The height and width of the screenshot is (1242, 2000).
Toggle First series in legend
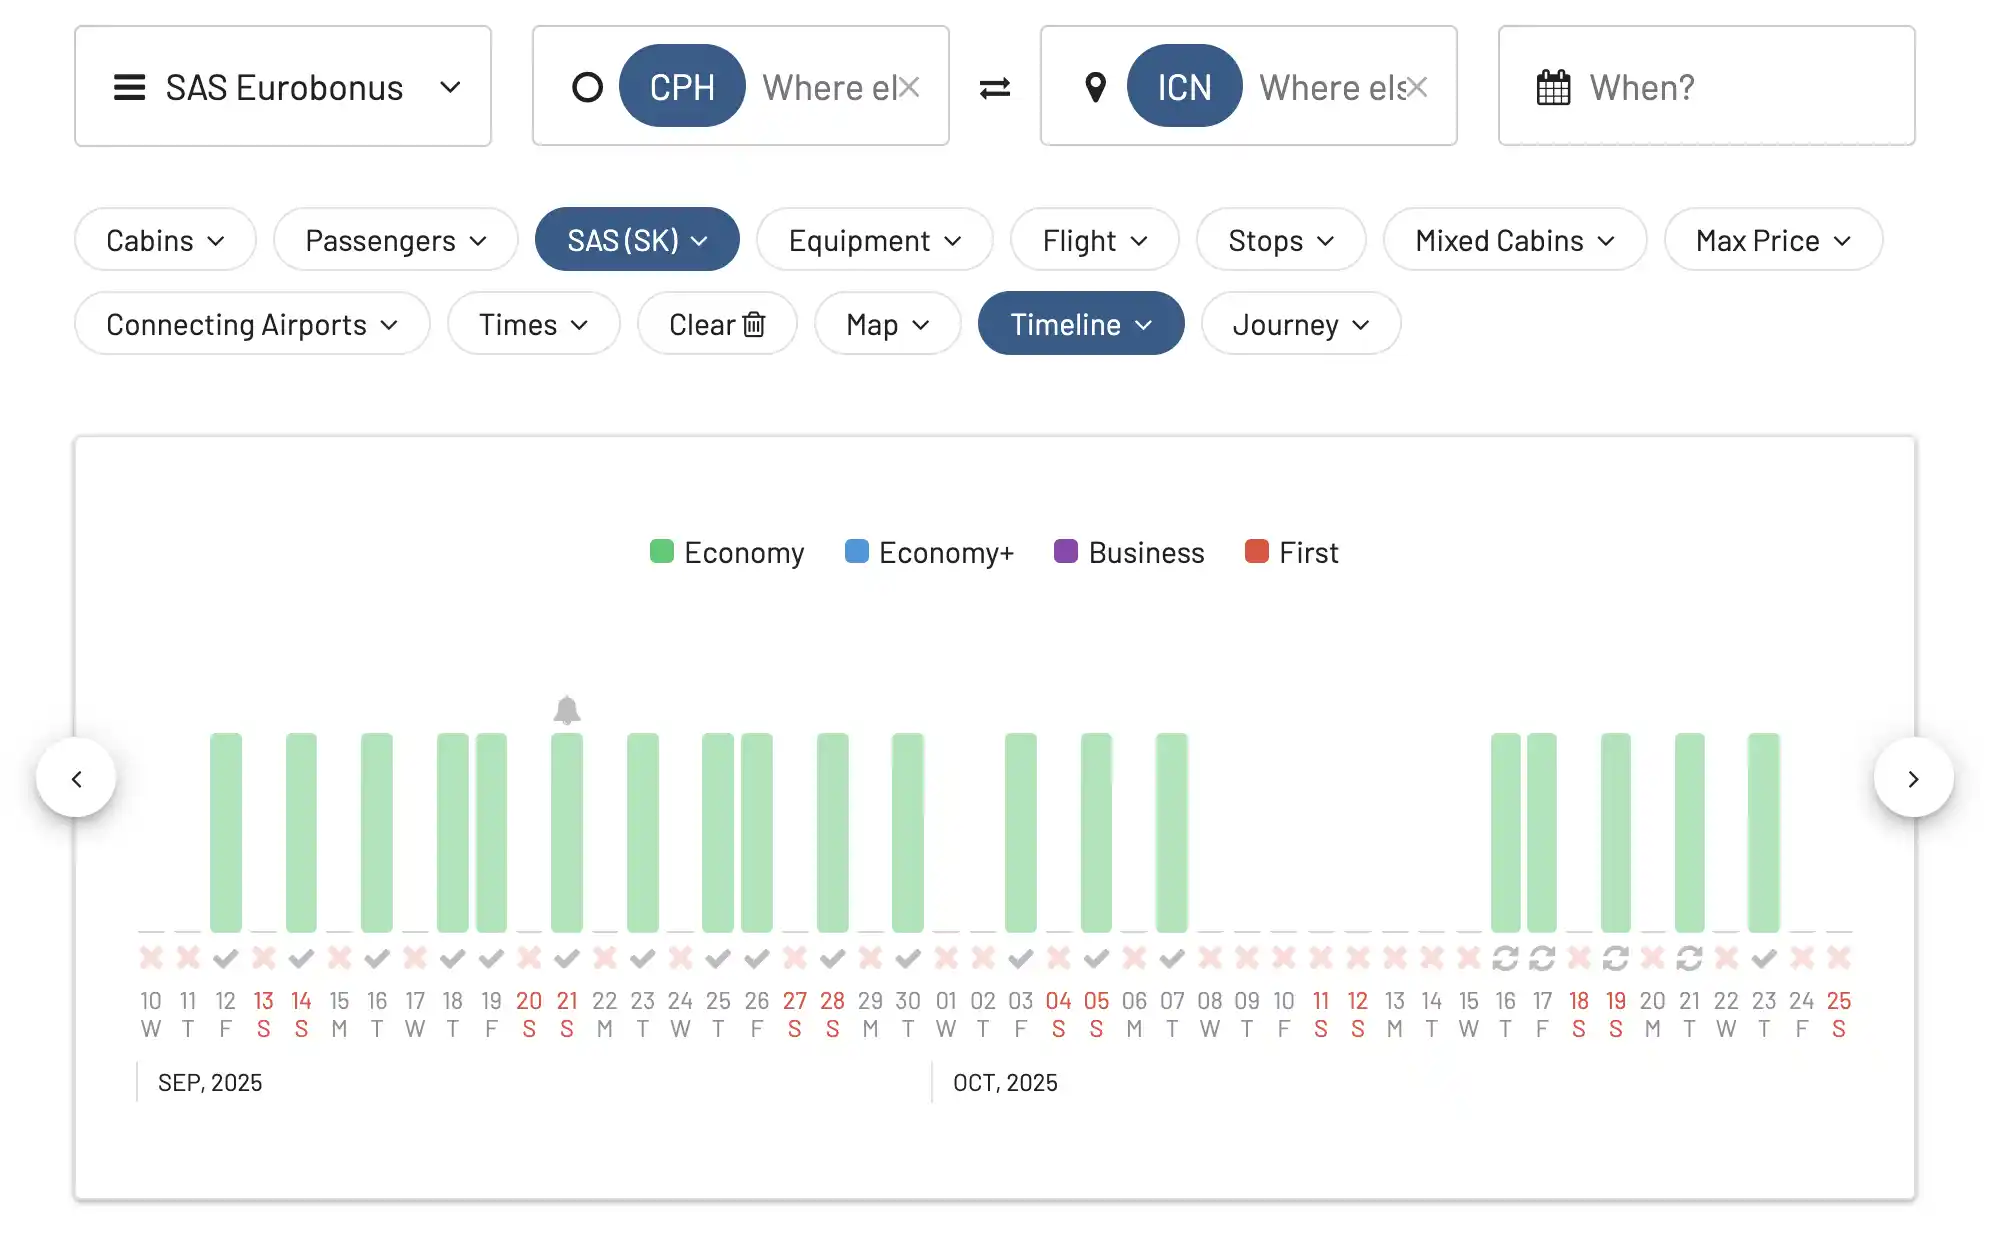click(1291, 552)
